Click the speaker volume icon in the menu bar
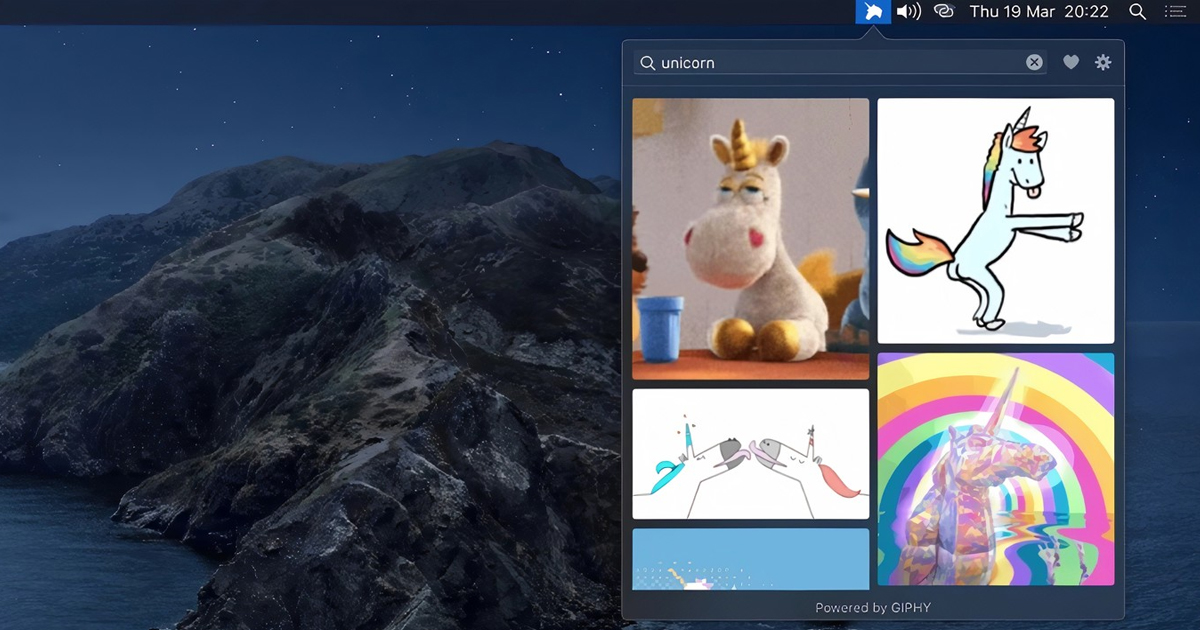Image resolution: width=1200 pixels, height=630 pixels. [908, 11]
